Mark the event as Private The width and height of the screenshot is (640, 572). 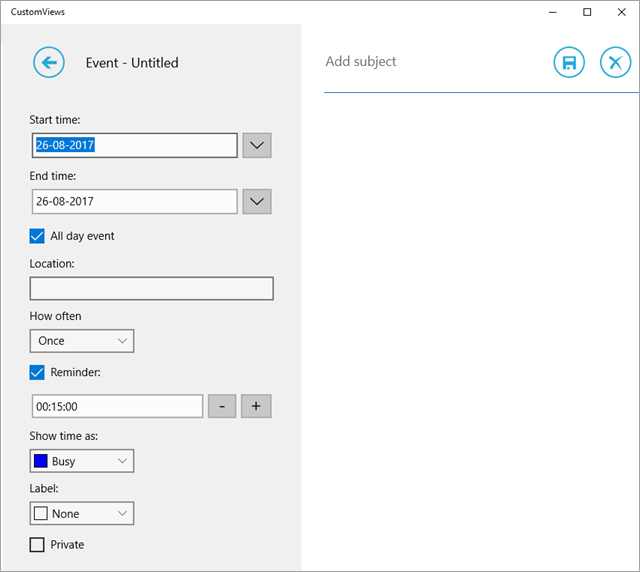pyautogui.click(x=38, y=545)
